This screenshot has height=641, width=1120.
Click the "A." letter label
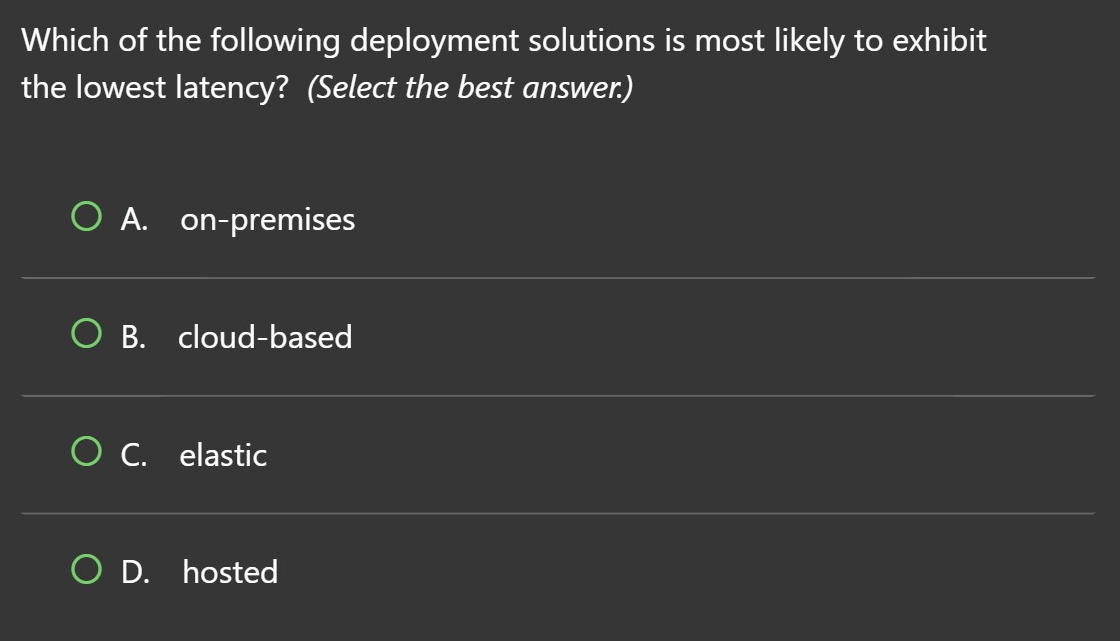pos(134,220)
